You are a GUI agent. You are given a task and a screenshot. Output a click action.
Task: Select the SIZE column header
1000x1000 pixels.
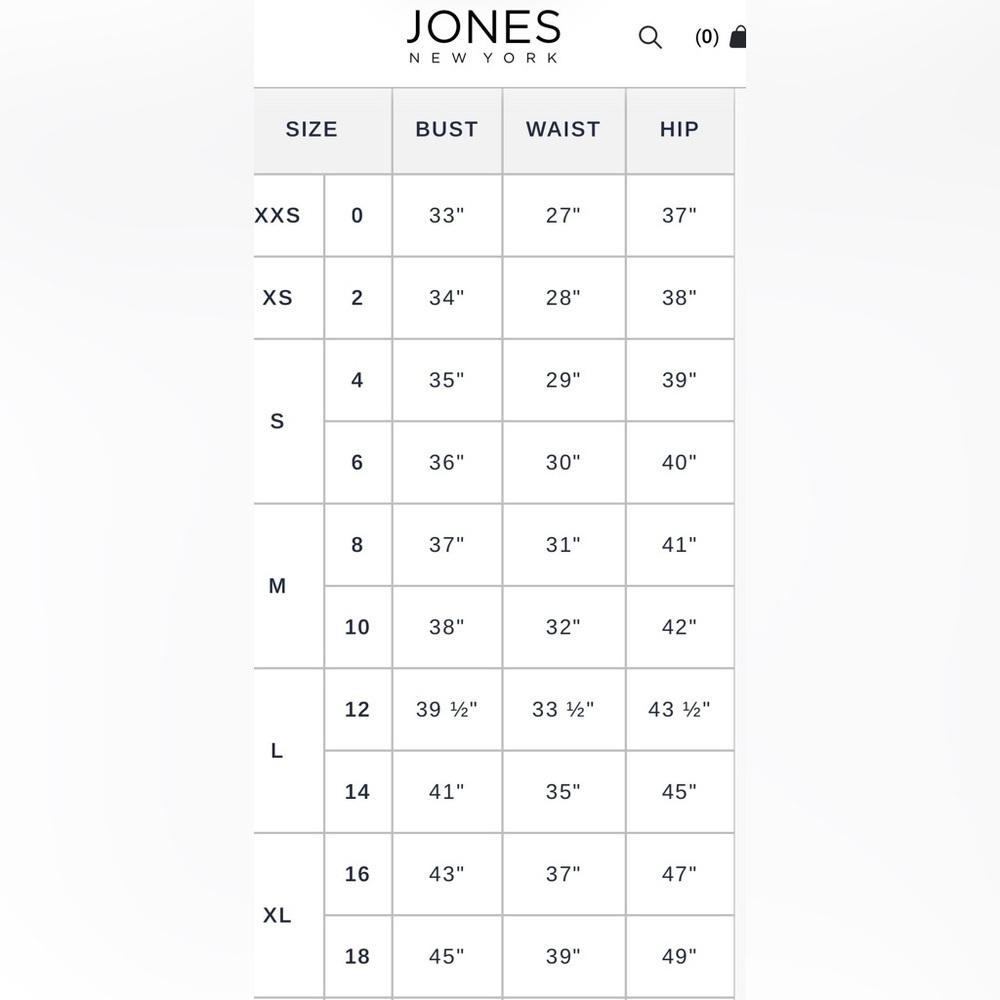pos(311,129)
